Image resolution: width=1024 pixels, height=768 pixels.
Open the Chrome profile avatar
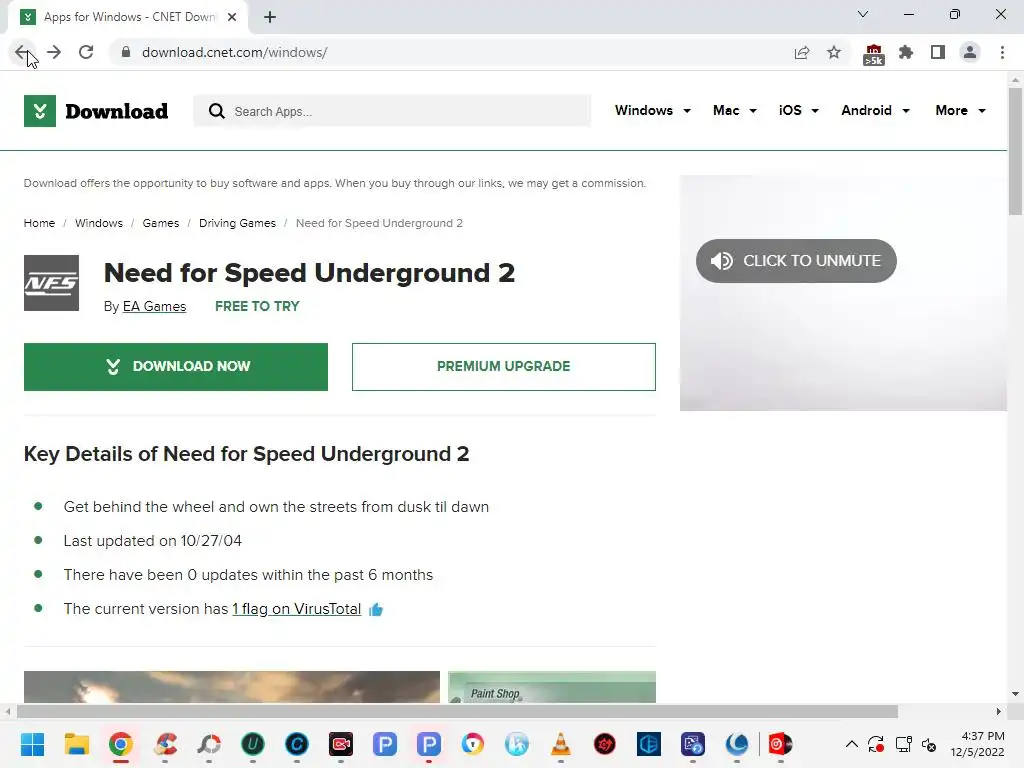pos(970,52)
